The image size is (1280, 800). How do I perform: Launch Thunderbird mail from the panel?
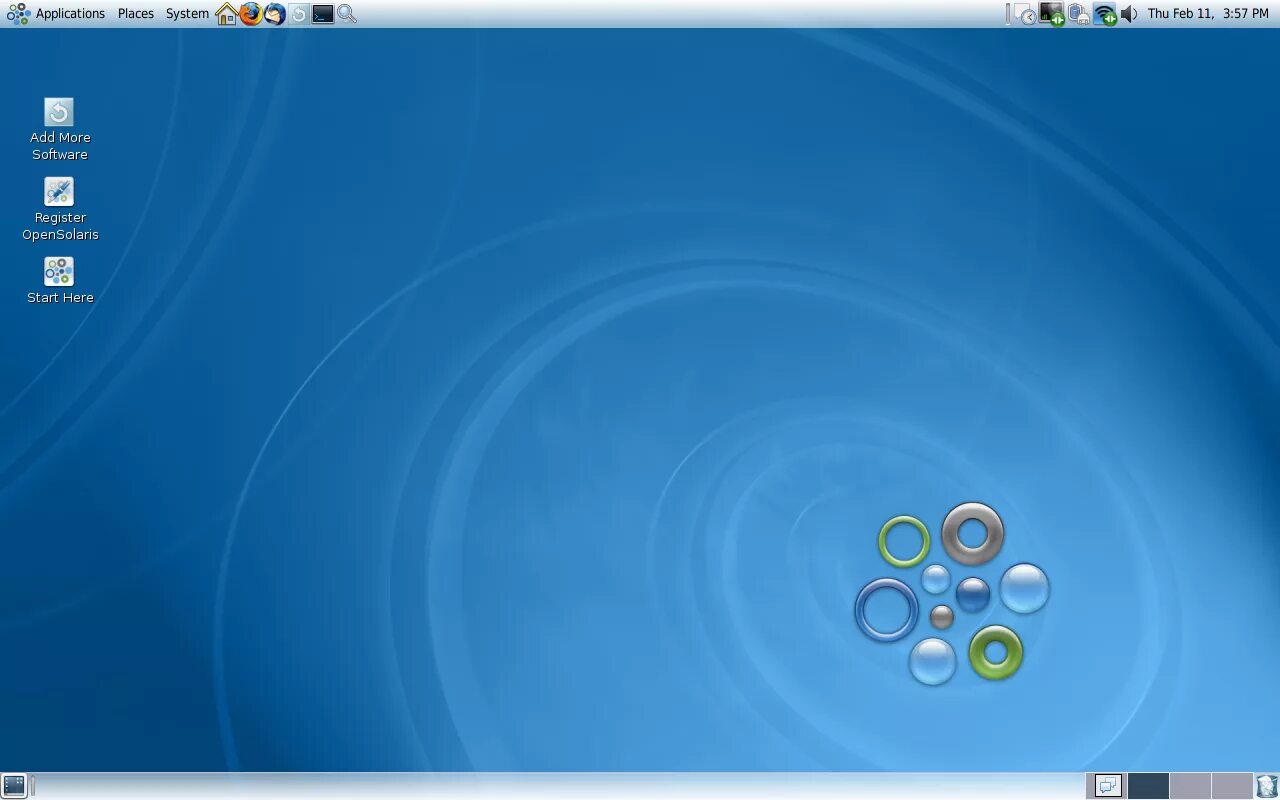click(x=275, y=14)
